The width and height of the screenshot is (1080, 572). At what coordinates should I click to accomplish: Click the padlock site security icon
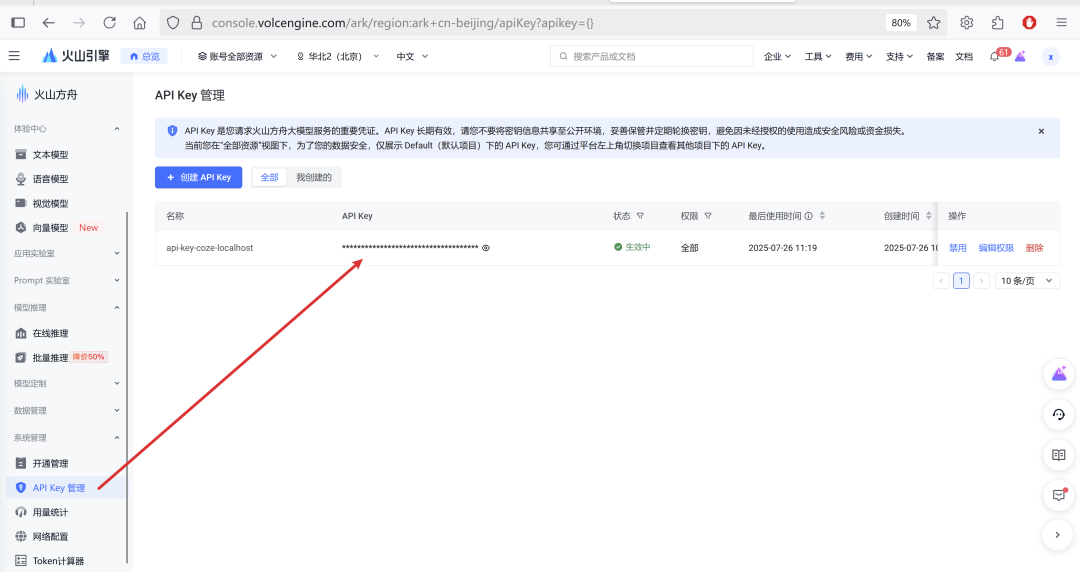[x=196, y=23]
